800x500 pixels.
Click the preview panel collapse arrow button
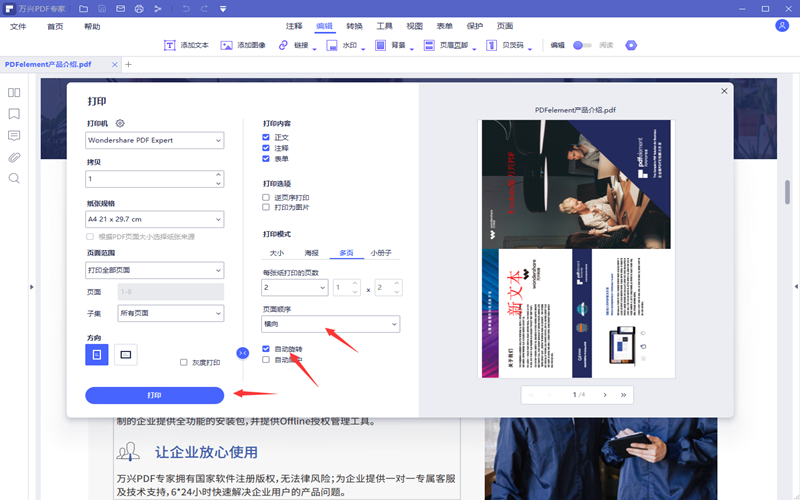click(x=242, y=353)
